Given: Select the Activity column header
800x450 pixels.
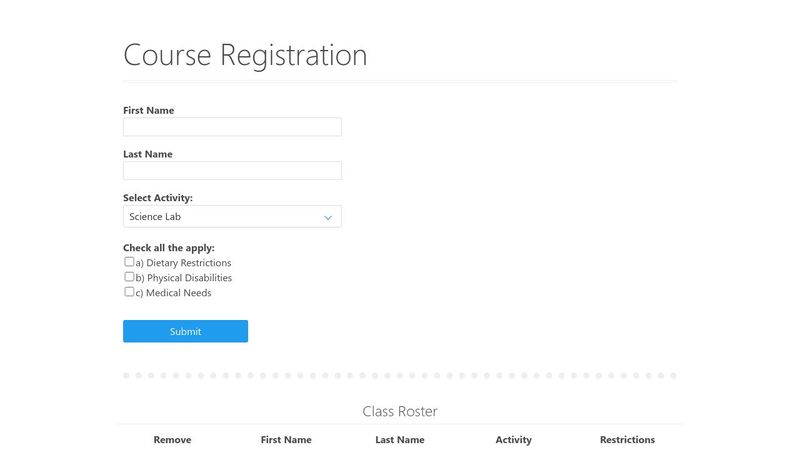Looking at the screenshot, I should coord(514,440).
